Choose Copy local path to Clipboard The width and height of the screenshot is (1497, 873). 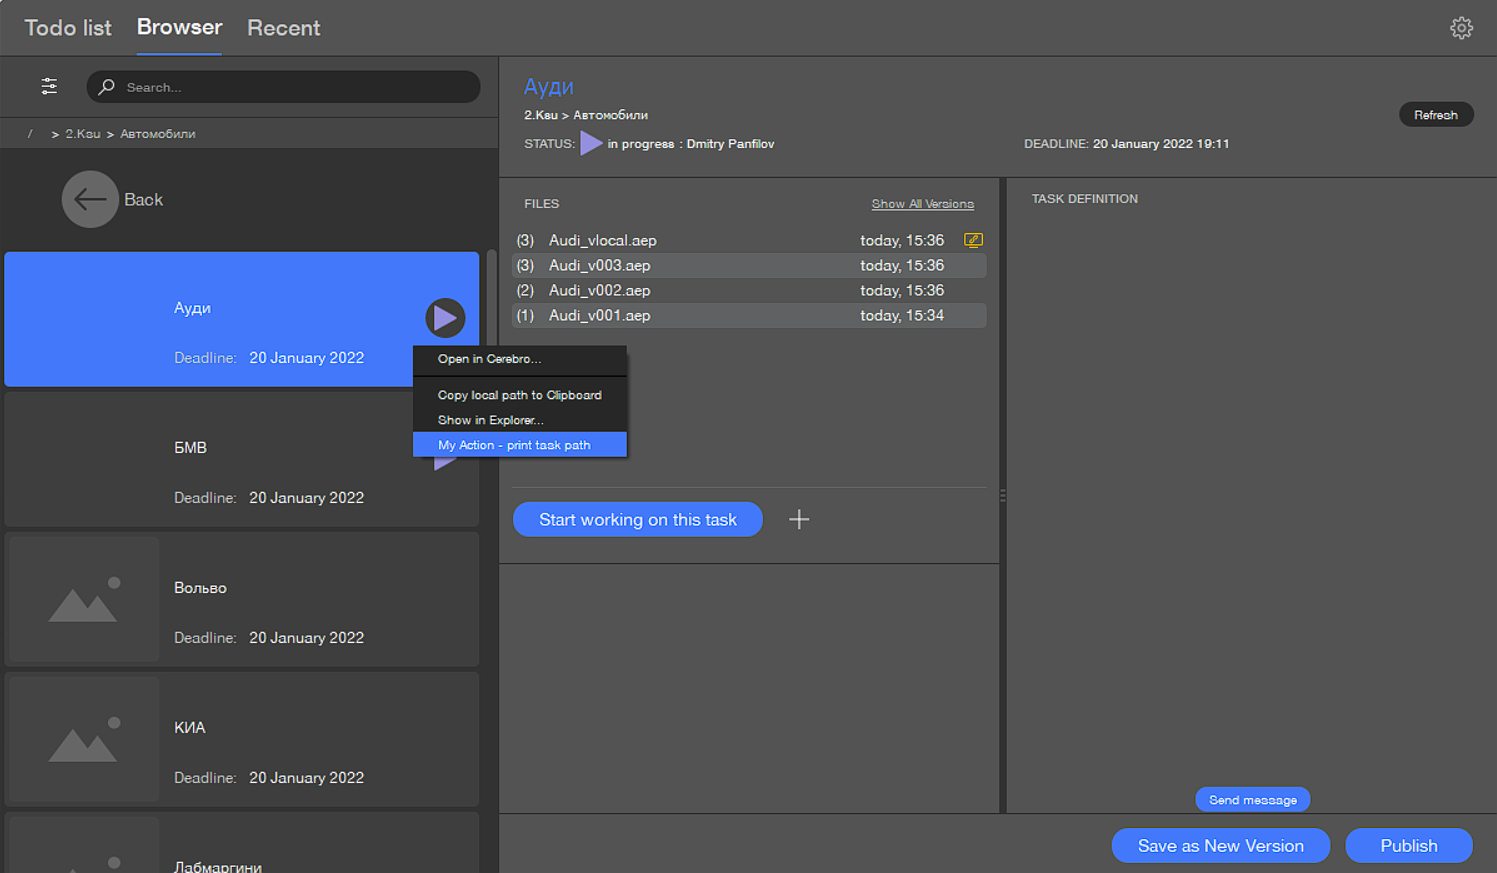coord(520,395)
